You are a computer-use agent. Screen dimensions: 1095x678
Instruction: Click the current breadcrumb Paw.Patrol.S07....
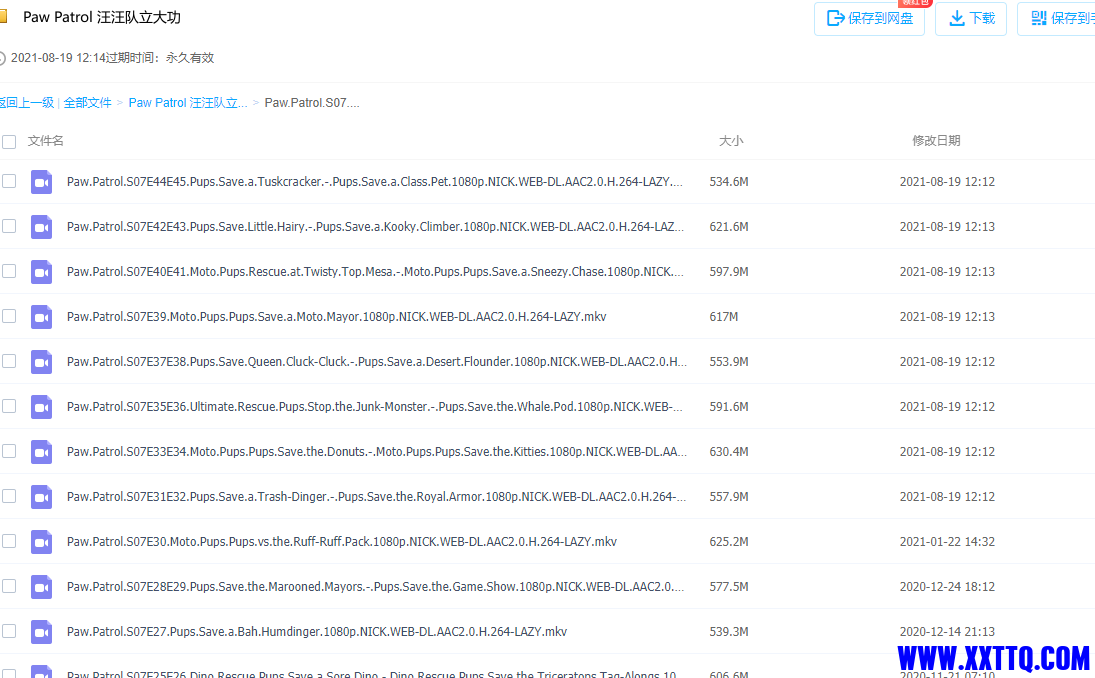312,103
